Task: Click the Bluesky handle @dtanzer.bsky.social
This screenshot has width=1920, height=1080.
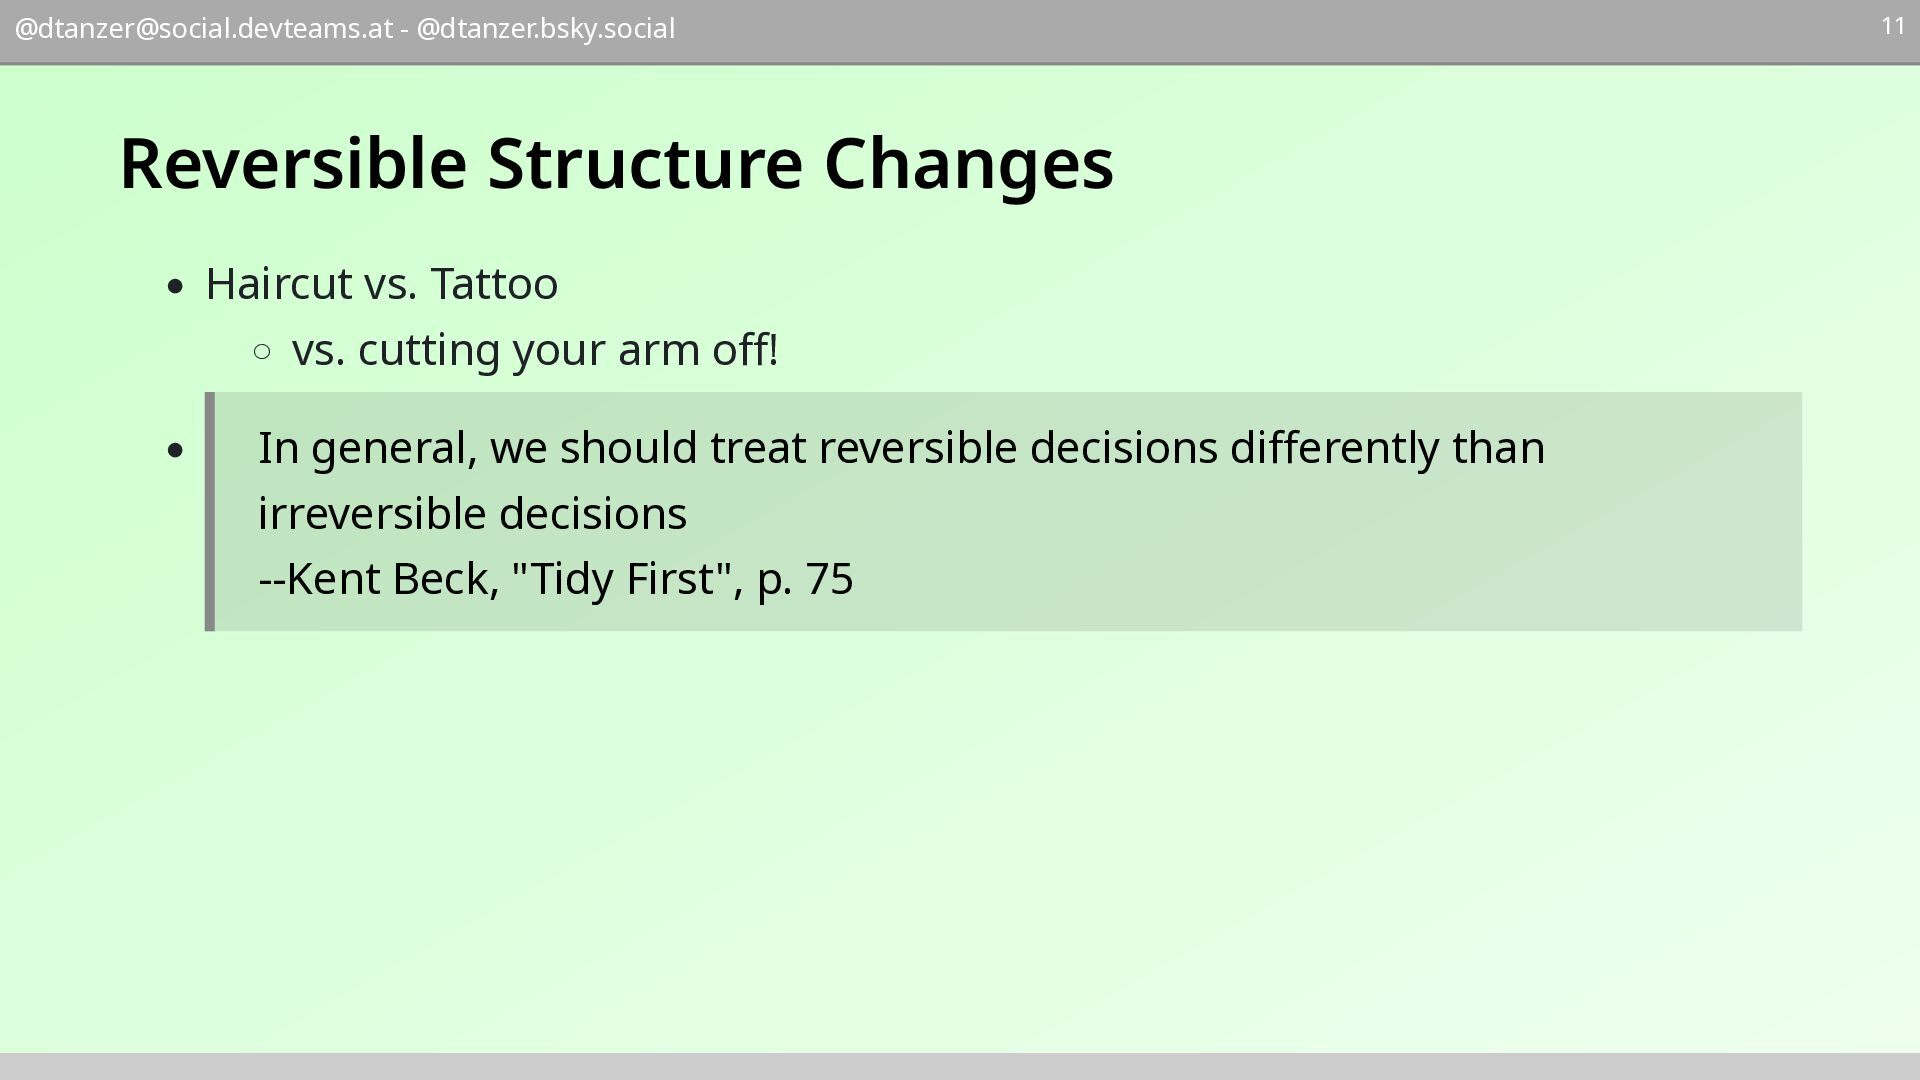Action: 545,29
